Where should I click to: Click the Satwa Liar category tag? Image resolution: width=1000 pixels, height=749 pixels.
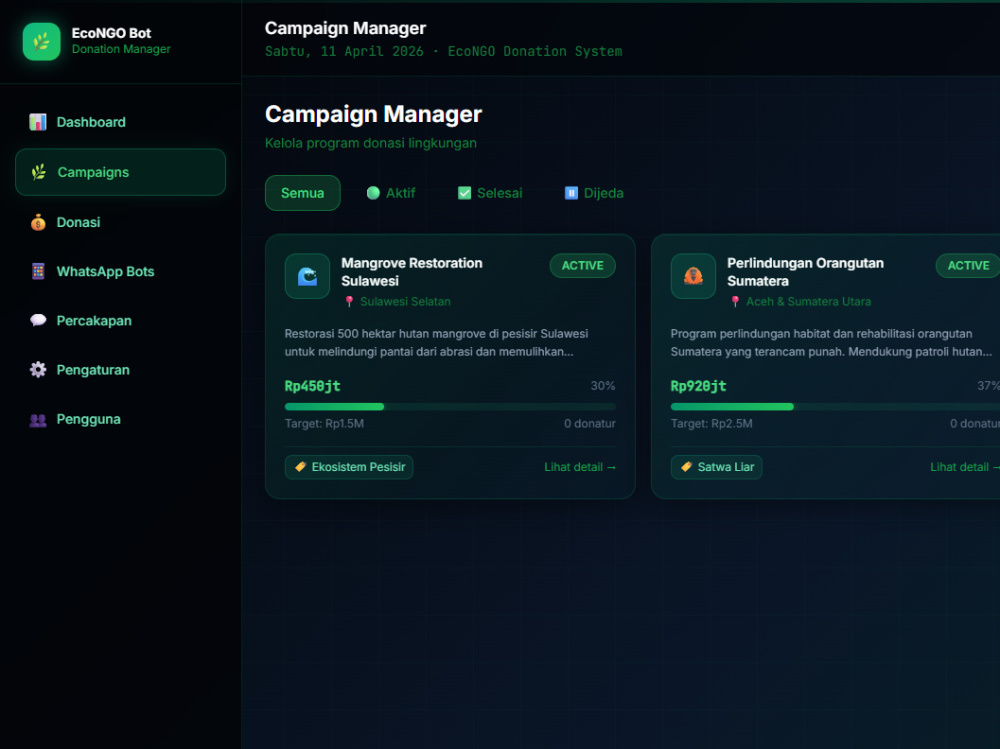coord(716,467)
